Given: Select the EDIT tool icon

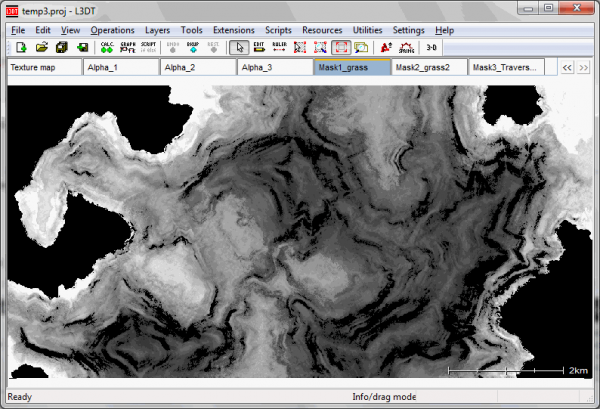Looking at the screenshot, I should point(259,47).
